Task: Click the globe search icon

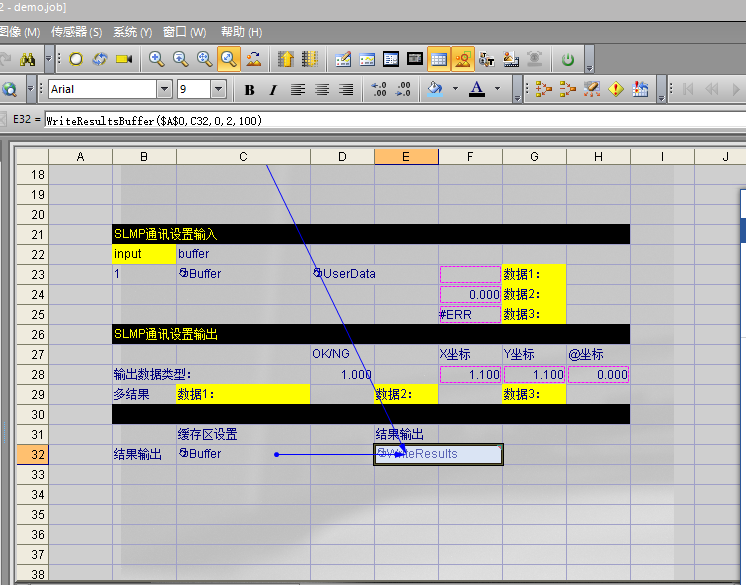Action: point(10,89)
